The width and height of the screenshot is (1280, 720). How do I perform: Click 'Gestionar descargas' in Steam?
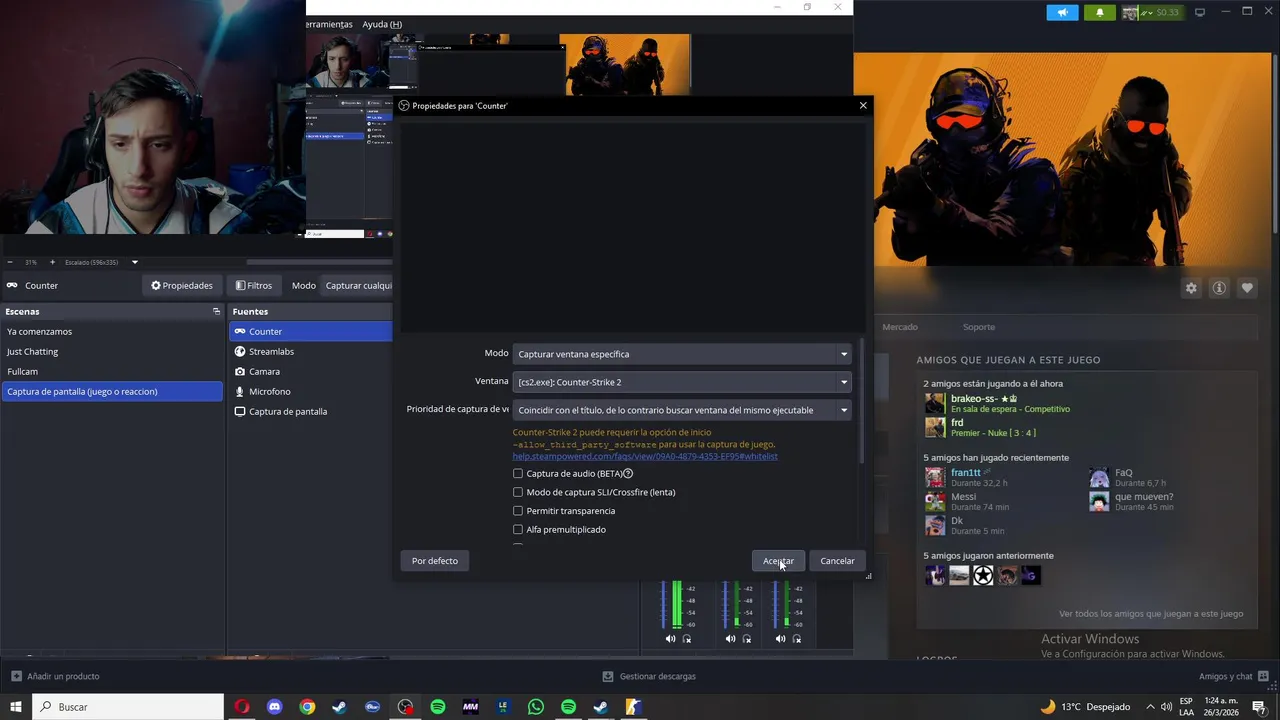point(650,677)
